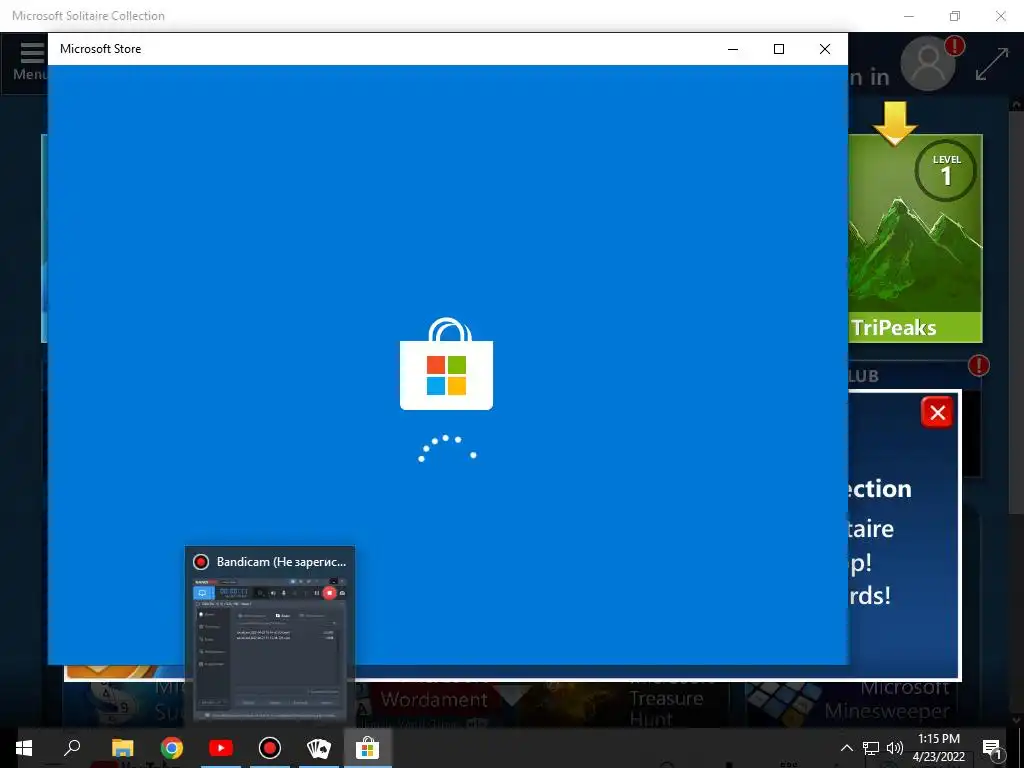
Task: Maximize the Microsoft Store window
Action: tap(778, 49)
